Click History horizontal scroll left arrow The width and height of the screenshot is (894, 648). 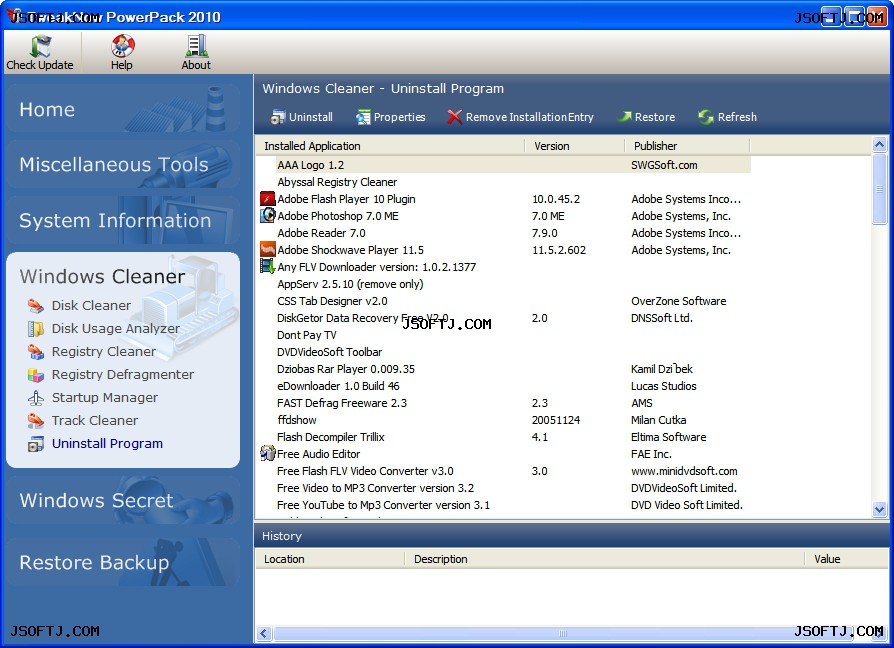pyautogui.click(x=263, y=633)
